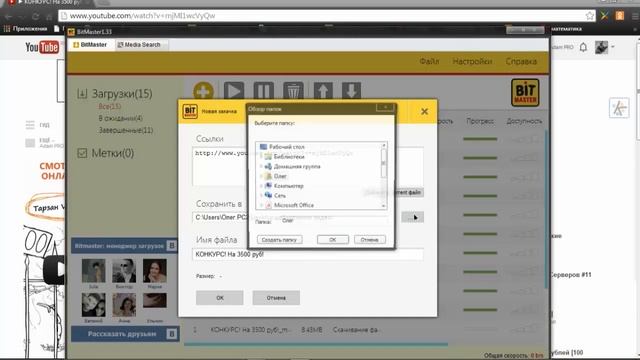Click Отмена in the Новая закачка dialog
640x360 pixels.
click(276, 298)
